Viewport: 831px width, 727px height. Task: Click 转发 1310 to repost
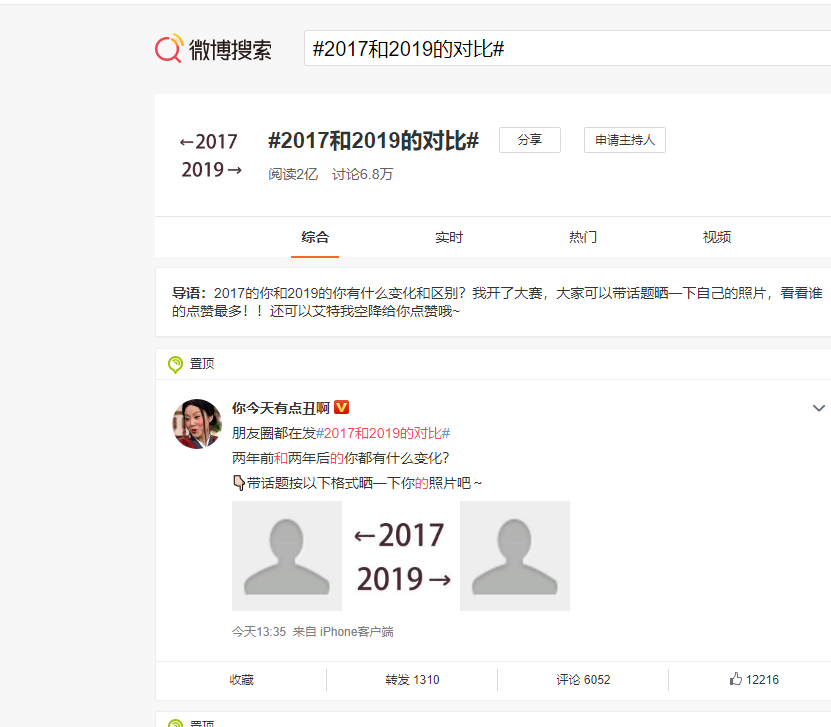coord(412,680)
